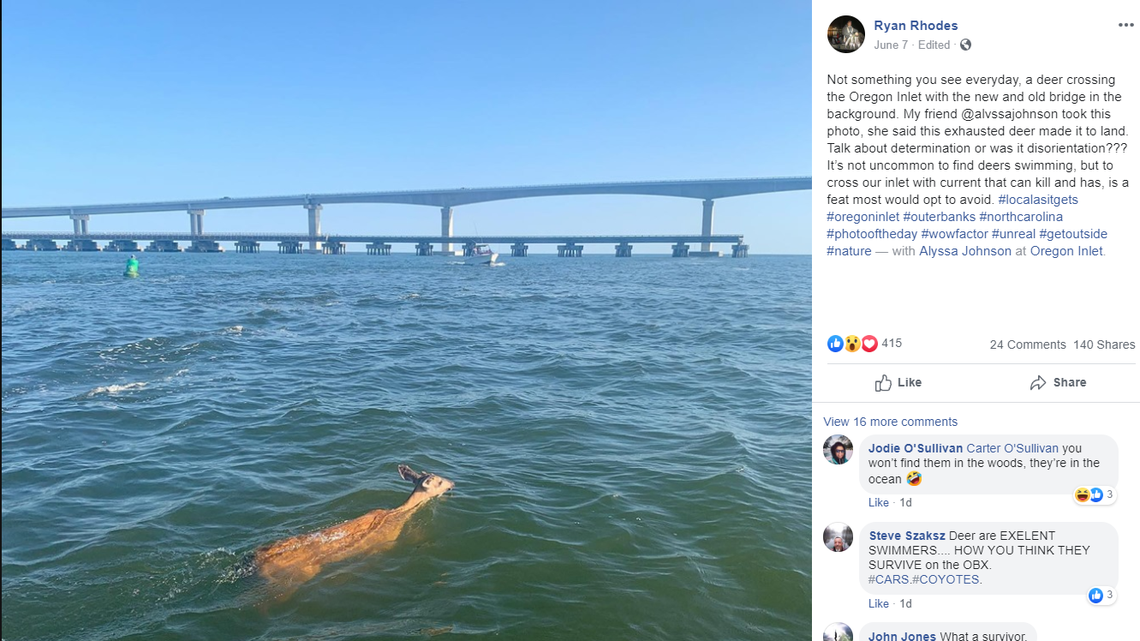This screenshot has width=1140, height=641.
Task: Click the Share arrow icon below the post
Action: click(x=1040, y=382)
